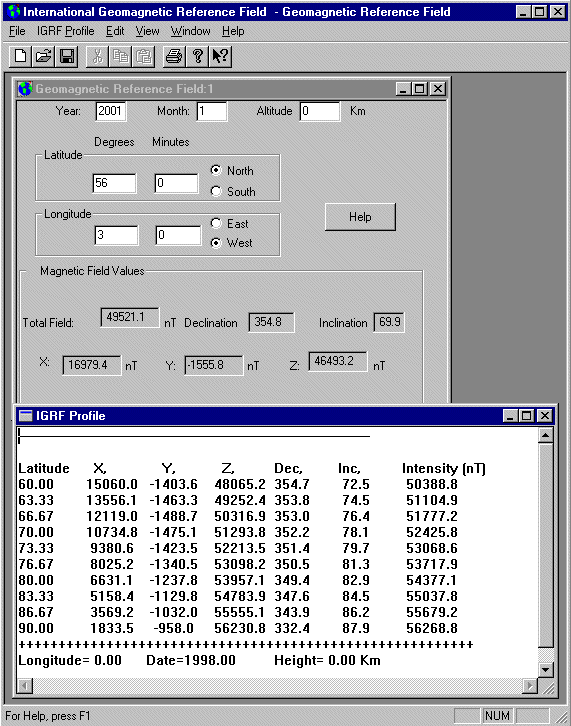Click intensity value 50388.8 in the 60.00 row
This screenshot has width=571, height=726.
click(x=432, y=484)
